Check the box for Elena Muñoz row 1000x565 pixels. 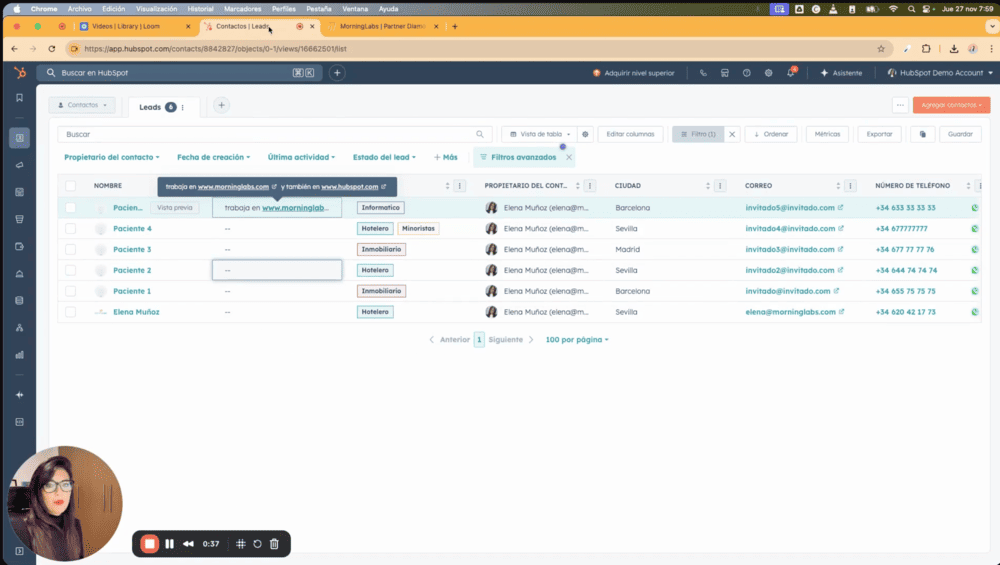click(70, 312)
